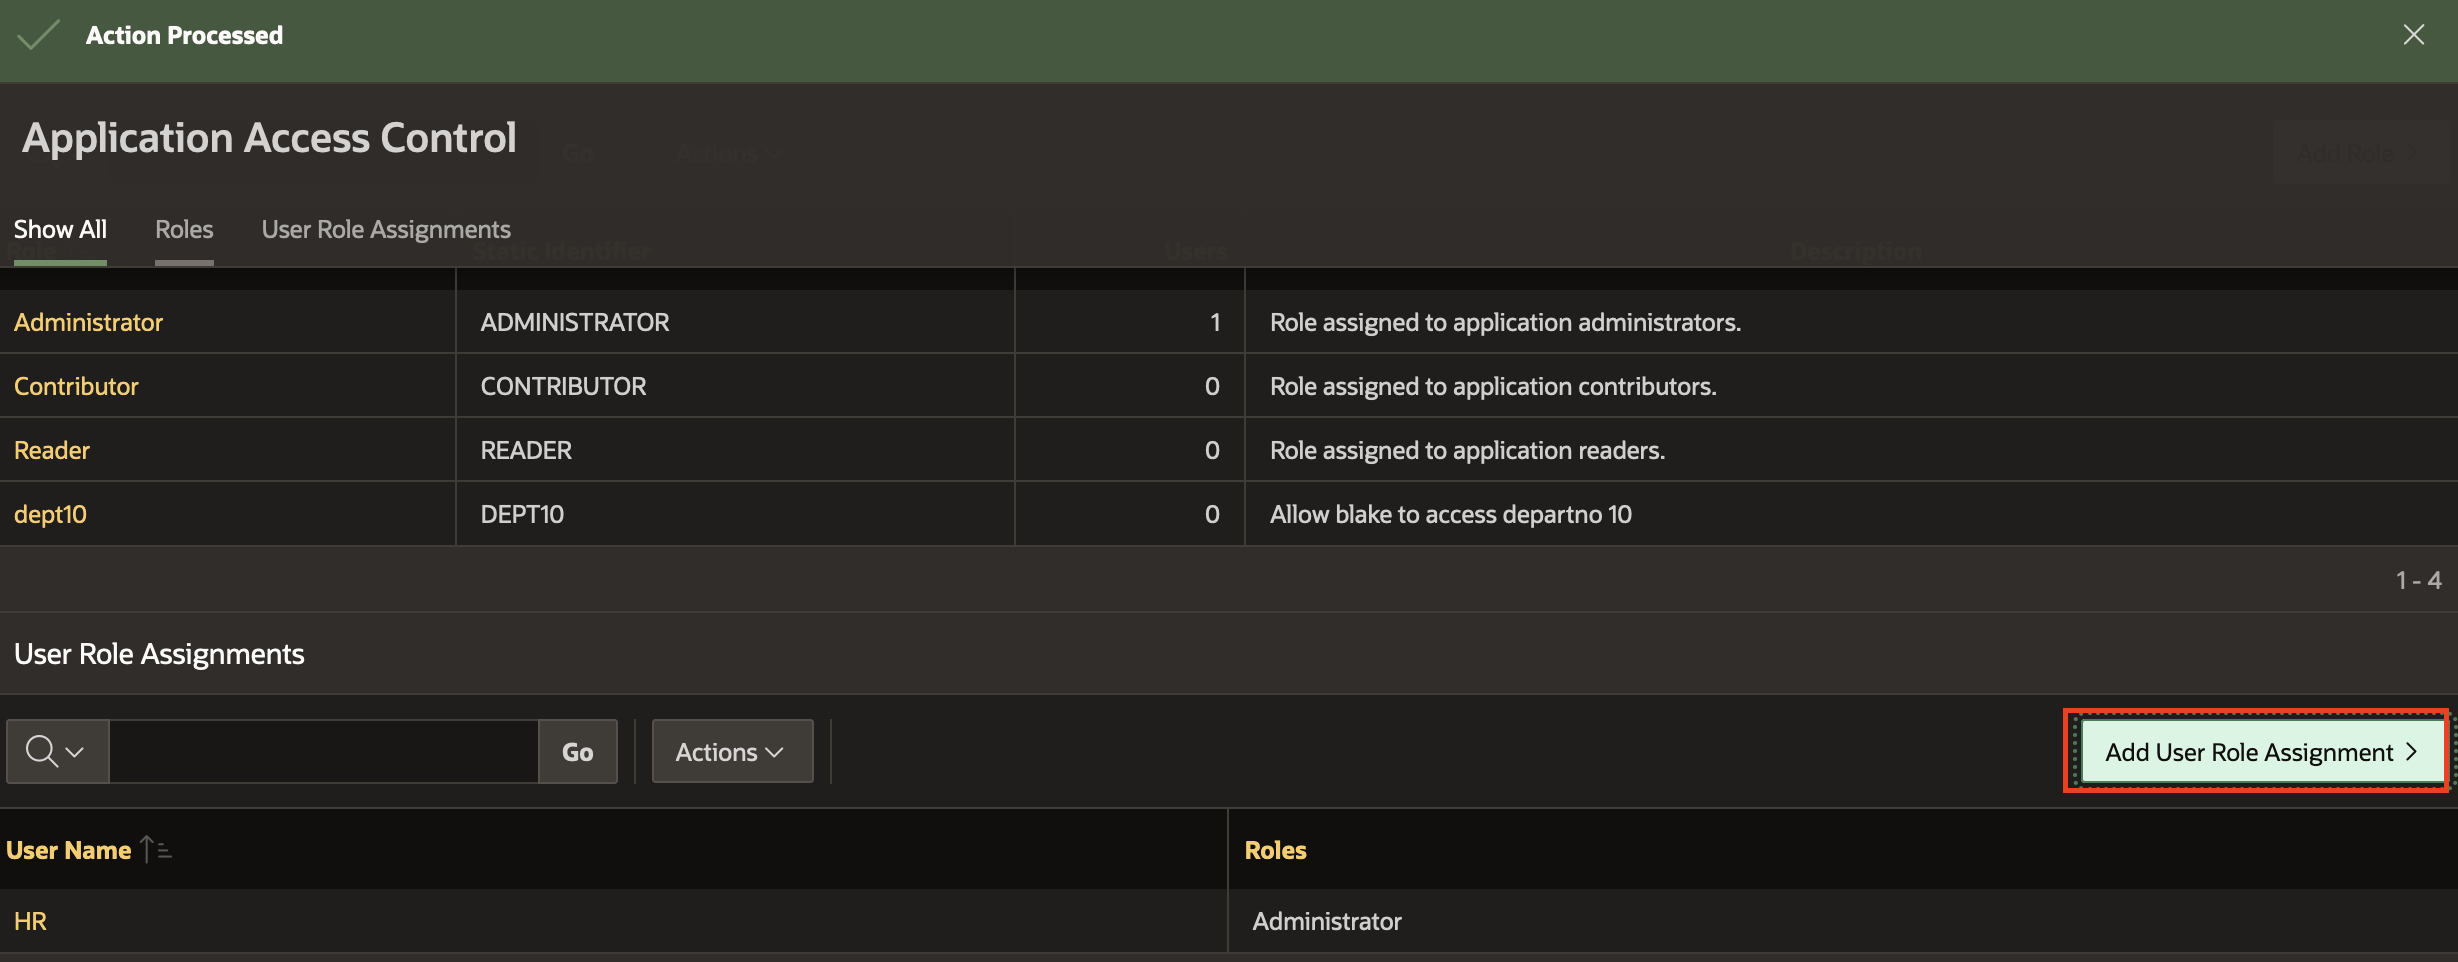Image resolution: width=2458 pixels, height=962 pixels.
Task: Open the Actions menu
Action: (x=731, y=751)
